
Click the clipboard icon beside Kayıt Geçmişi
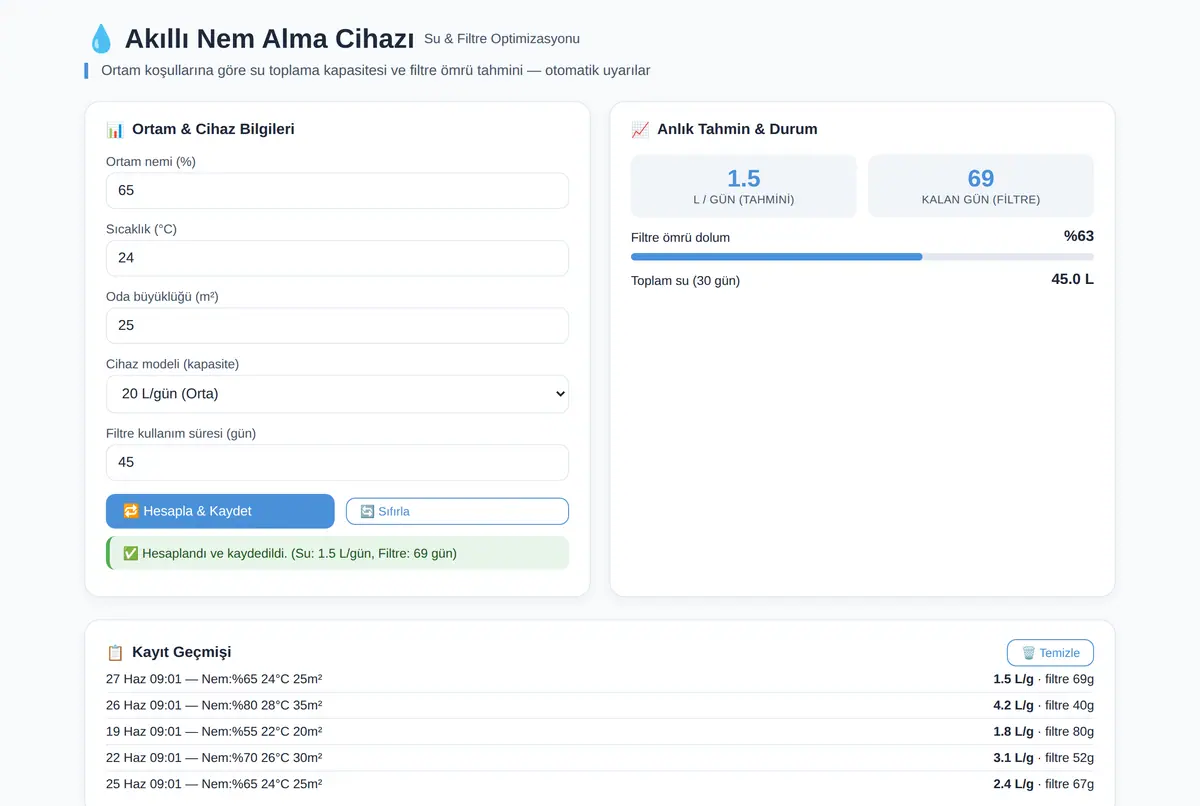pyautogui.click(x=115, y=652)
